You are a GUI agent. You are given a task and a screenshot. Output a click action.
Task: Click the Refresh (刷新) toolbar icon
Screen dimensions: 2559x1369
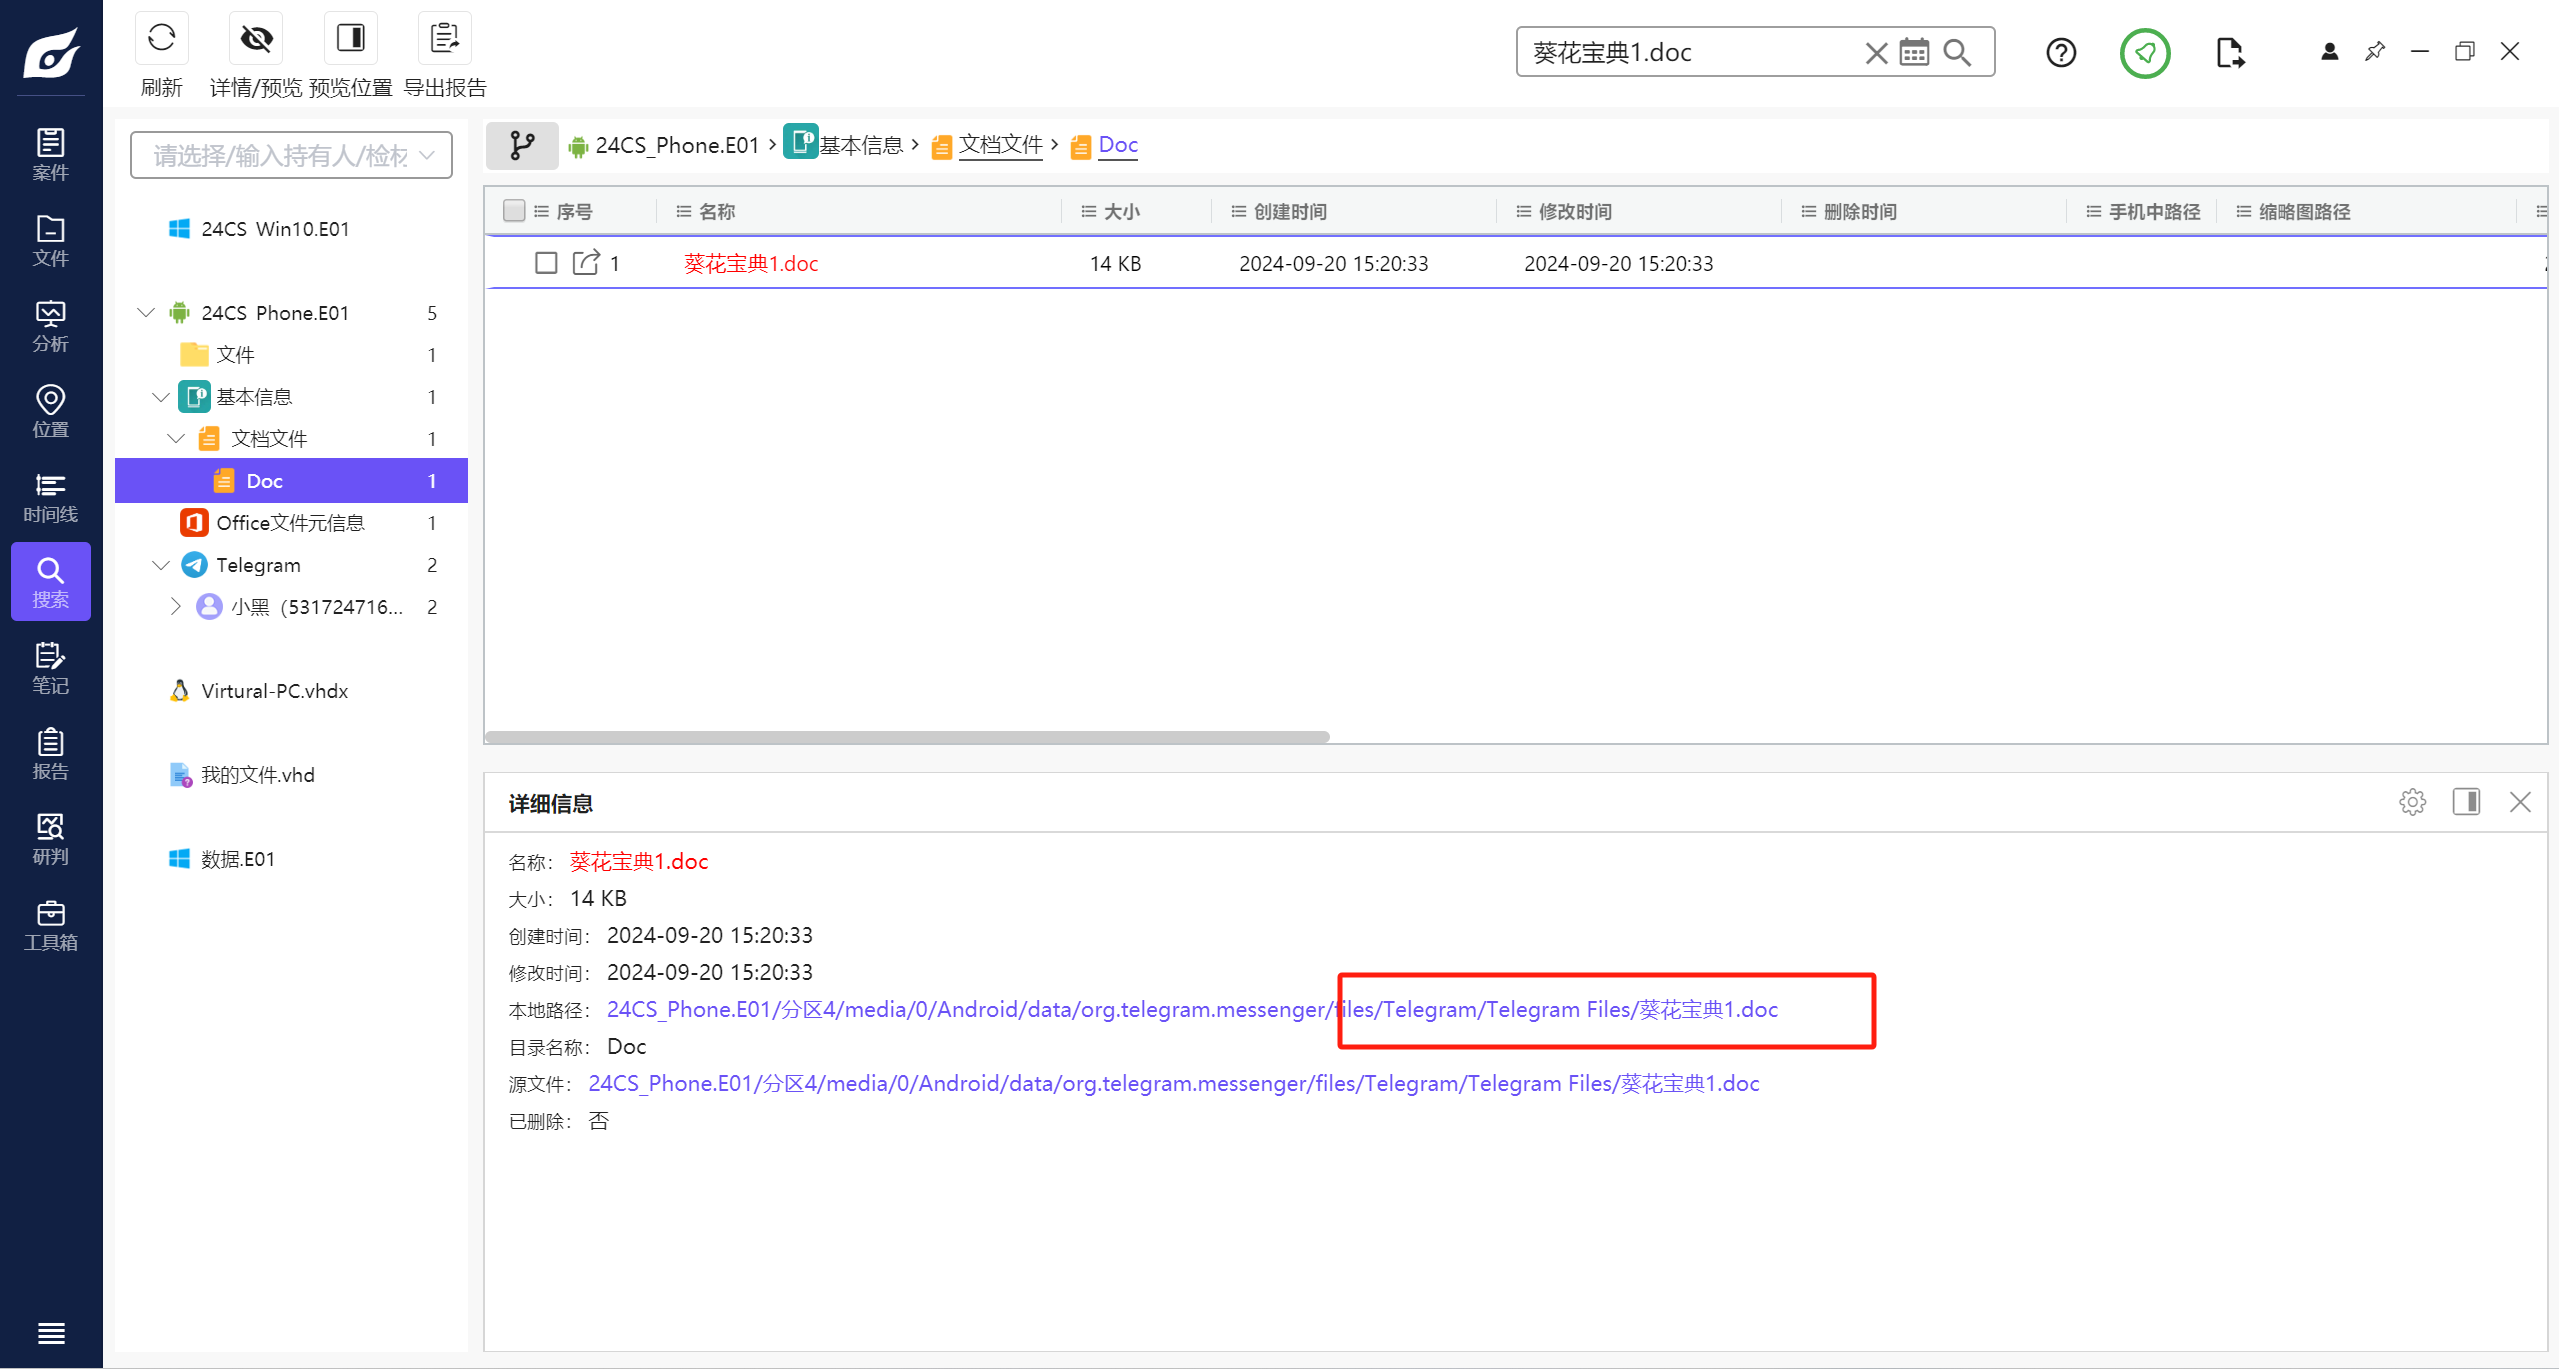coord(161,39)
